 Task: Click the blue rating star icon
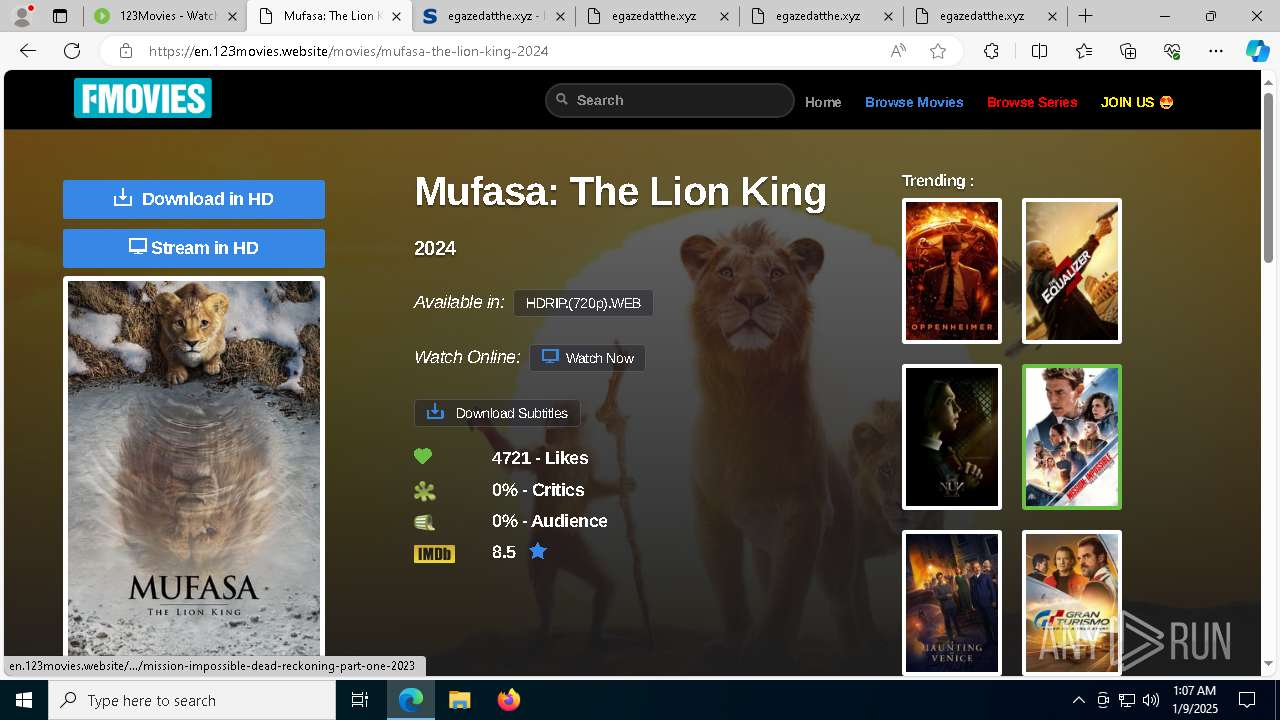click(538, 551)
